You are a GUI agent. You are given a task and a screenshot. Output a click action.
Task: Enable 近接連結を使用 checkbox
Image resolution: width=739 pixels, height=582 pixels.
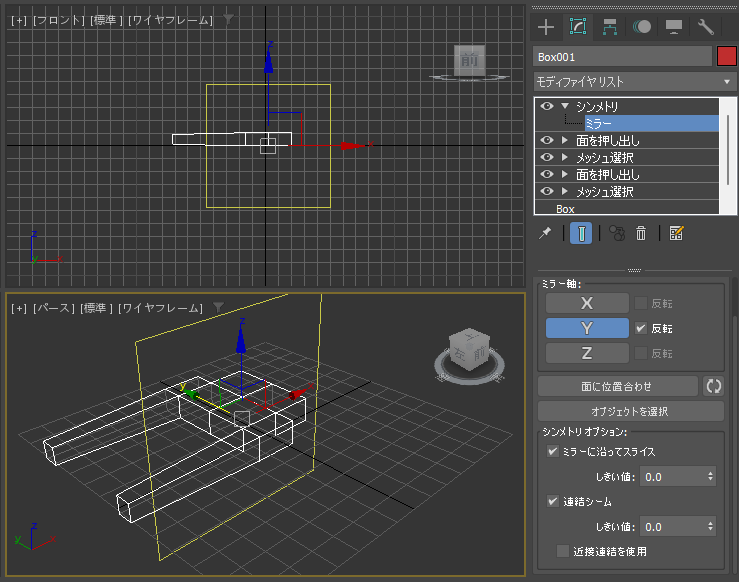563,551
